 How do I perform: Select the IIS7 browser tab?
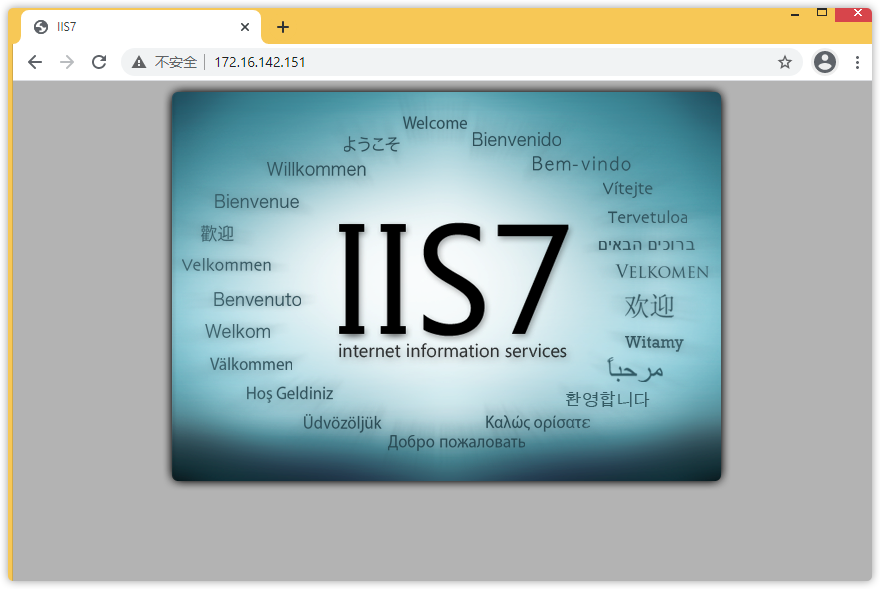click(x=141, y=27)
